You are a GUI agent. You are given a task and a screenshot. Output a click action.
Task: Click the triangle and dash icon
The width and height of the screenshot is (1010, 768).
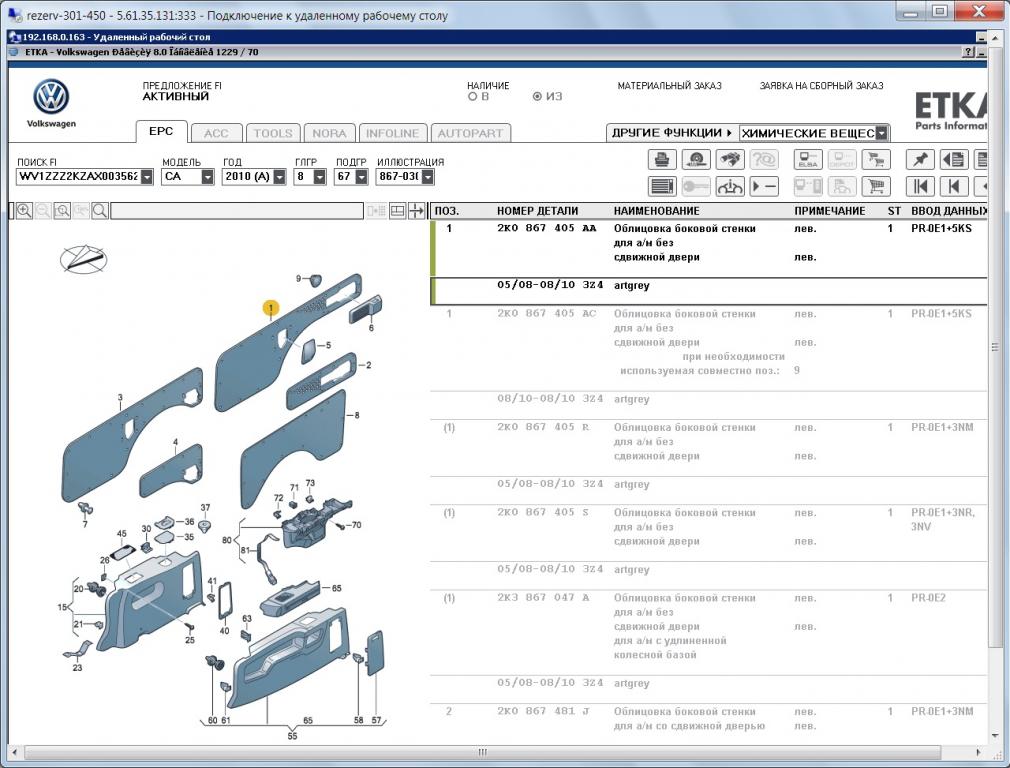pyautogui.click(x=765, y=186)
